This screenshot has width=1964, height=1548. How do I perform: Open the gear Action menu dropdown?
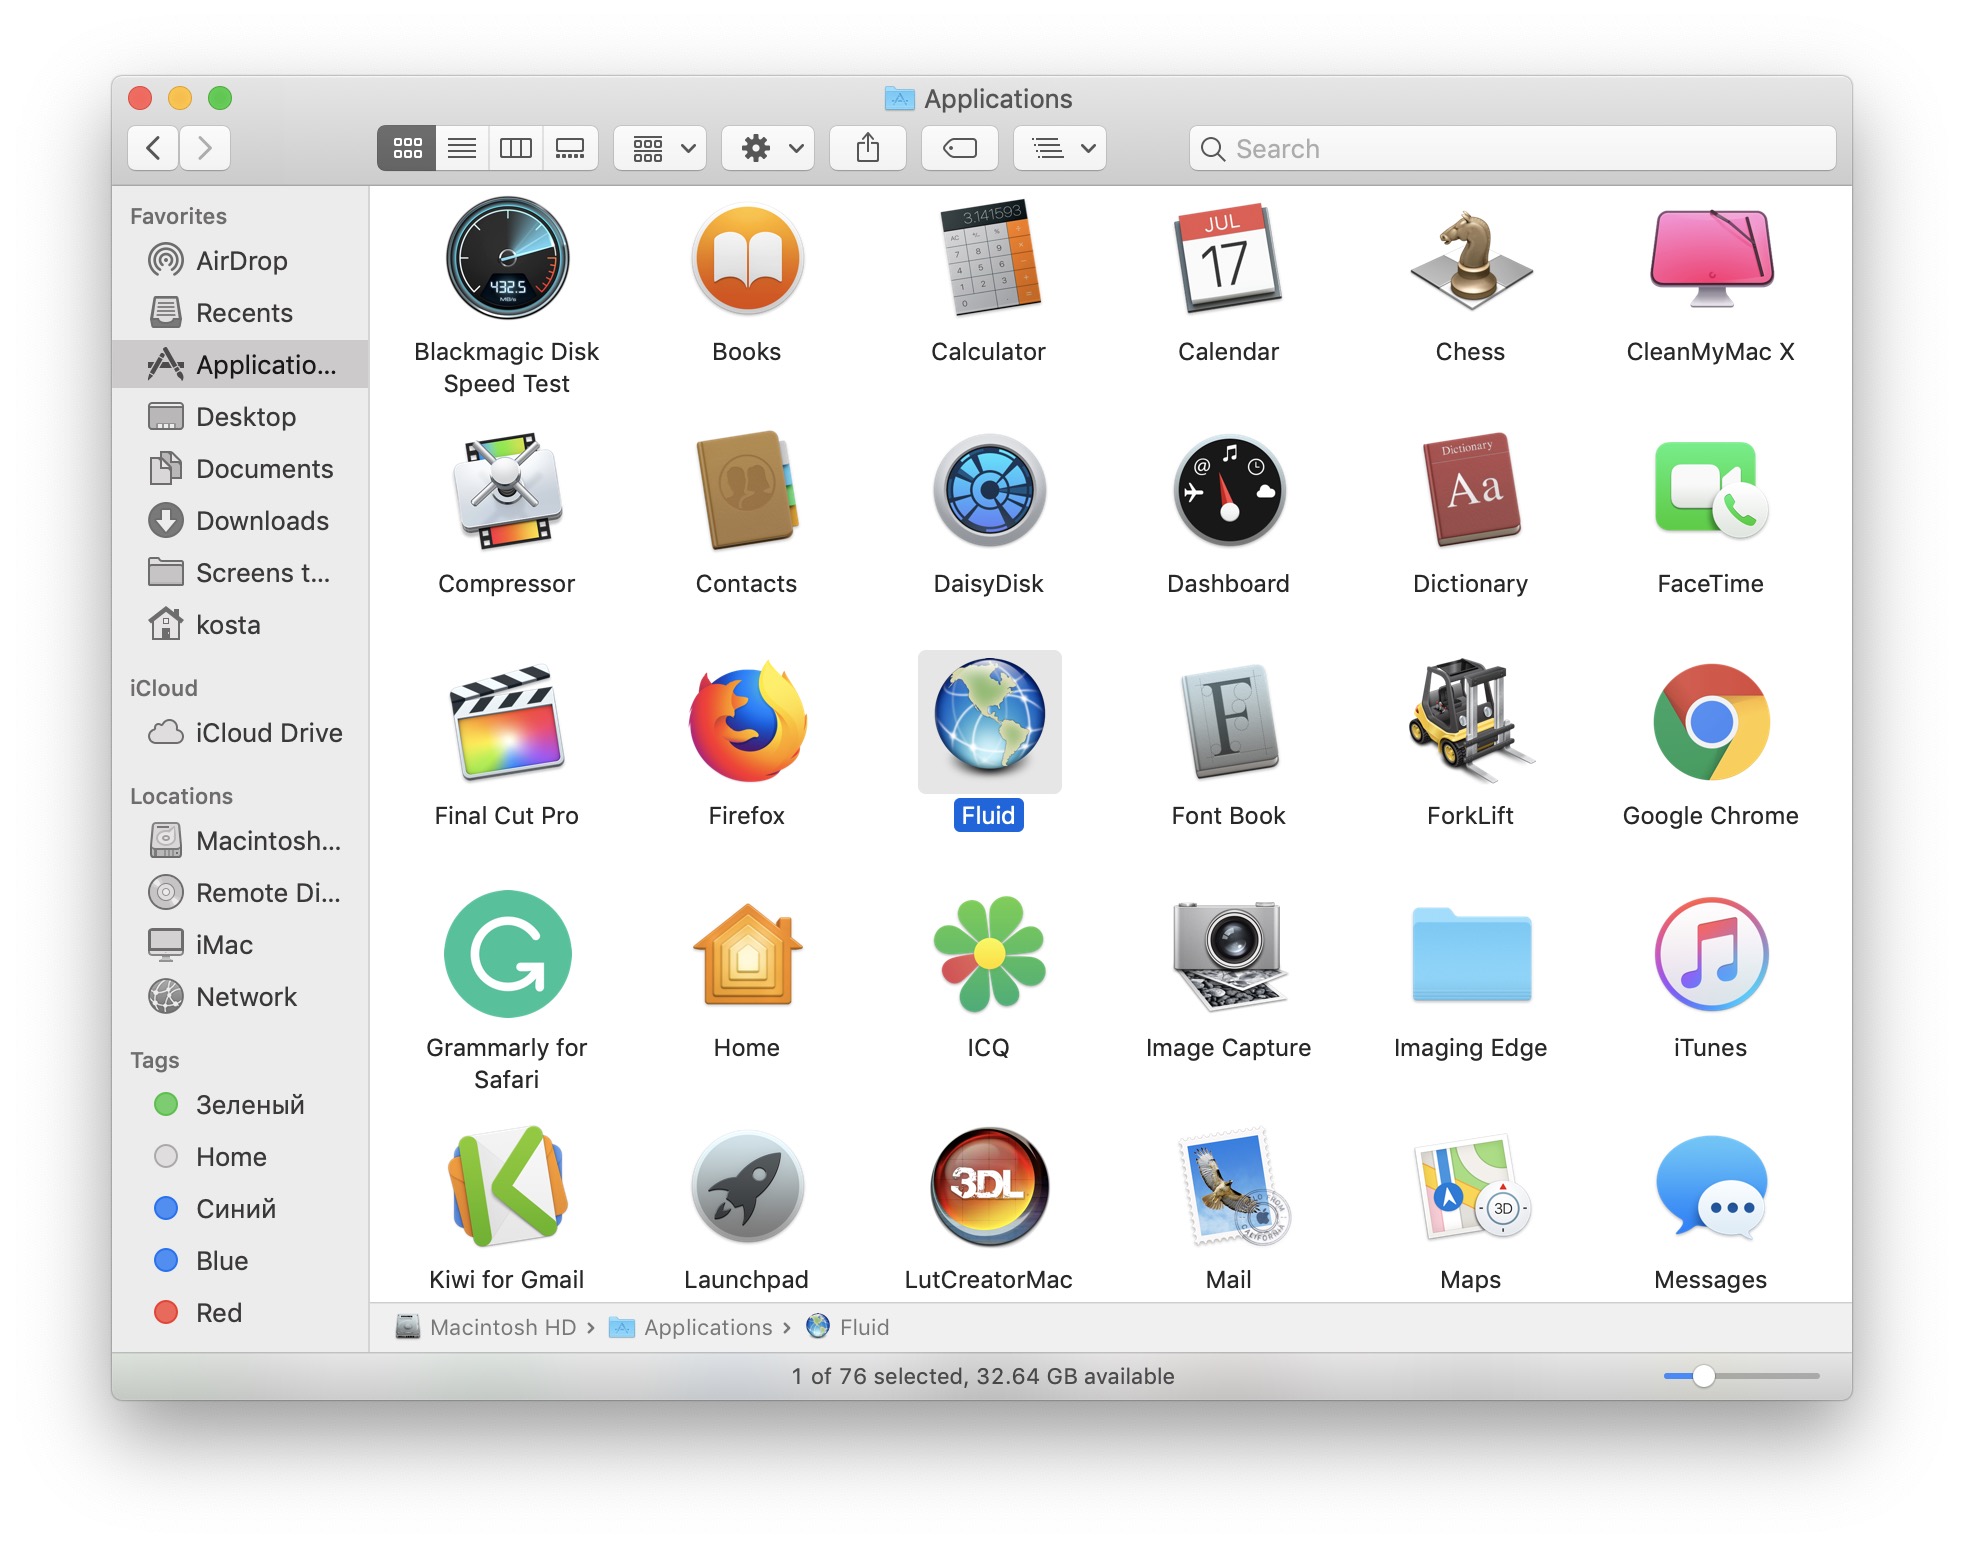[769, 148]
